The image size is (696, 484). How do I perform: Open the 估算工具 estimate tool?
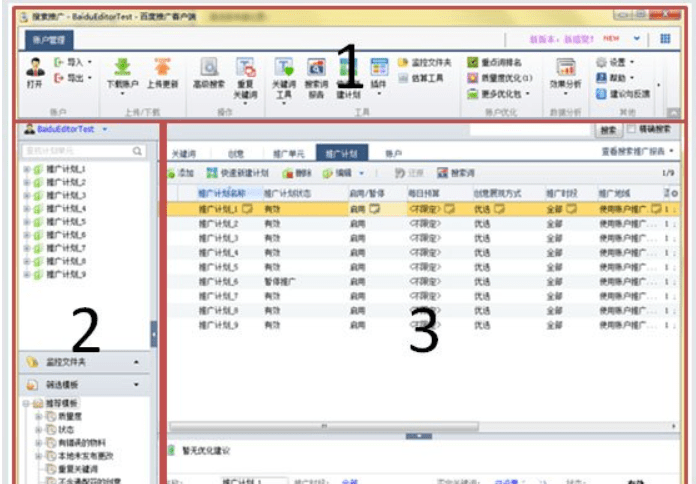point(421,78)
